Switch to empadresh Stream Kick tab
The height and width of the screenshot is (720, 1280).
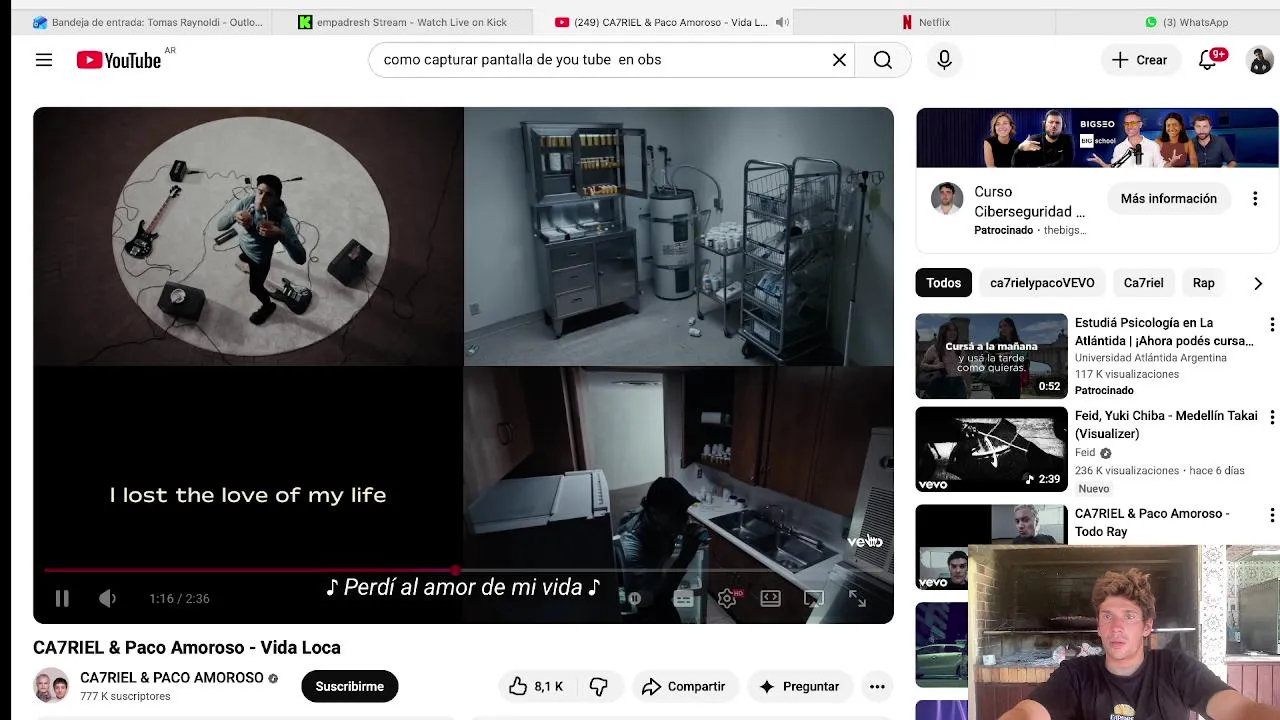click(x=402, y=22)
